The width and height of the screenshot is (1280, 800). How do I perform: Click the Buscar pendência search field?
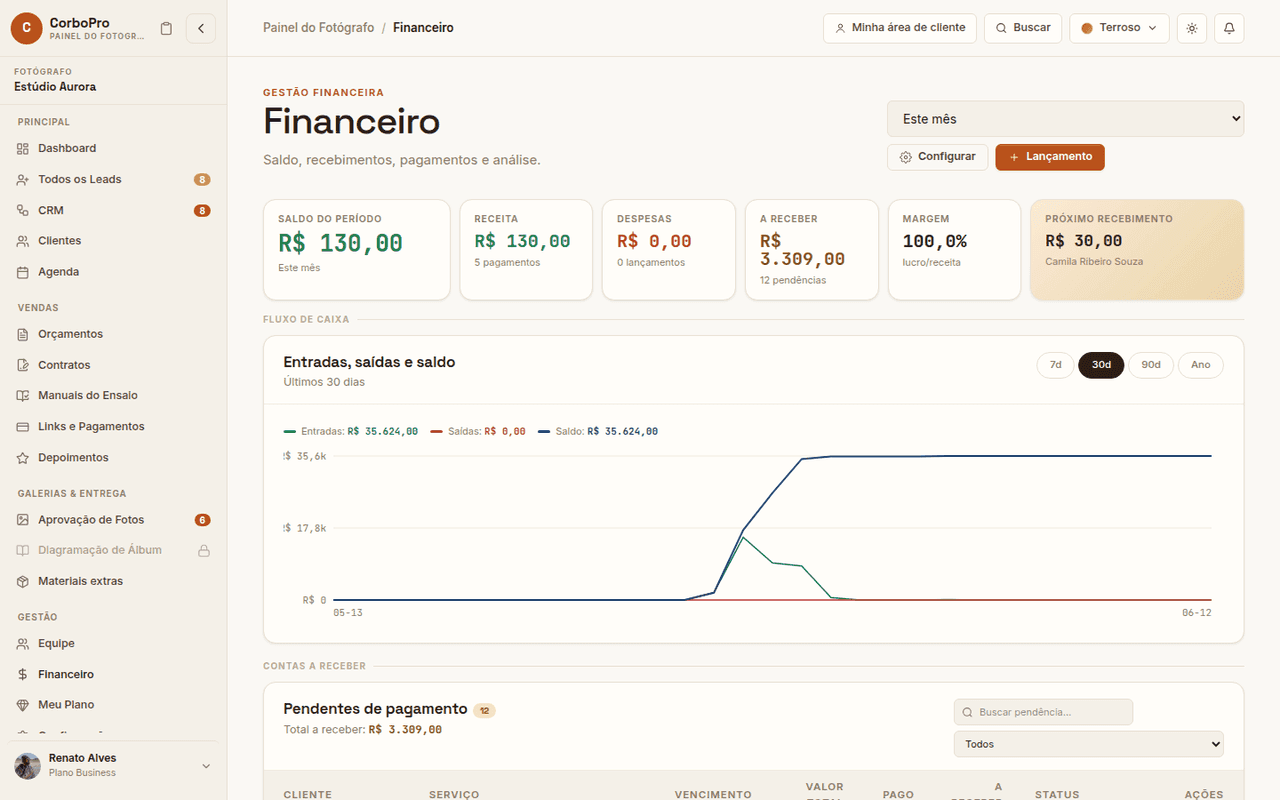(x=1043, y=712)
